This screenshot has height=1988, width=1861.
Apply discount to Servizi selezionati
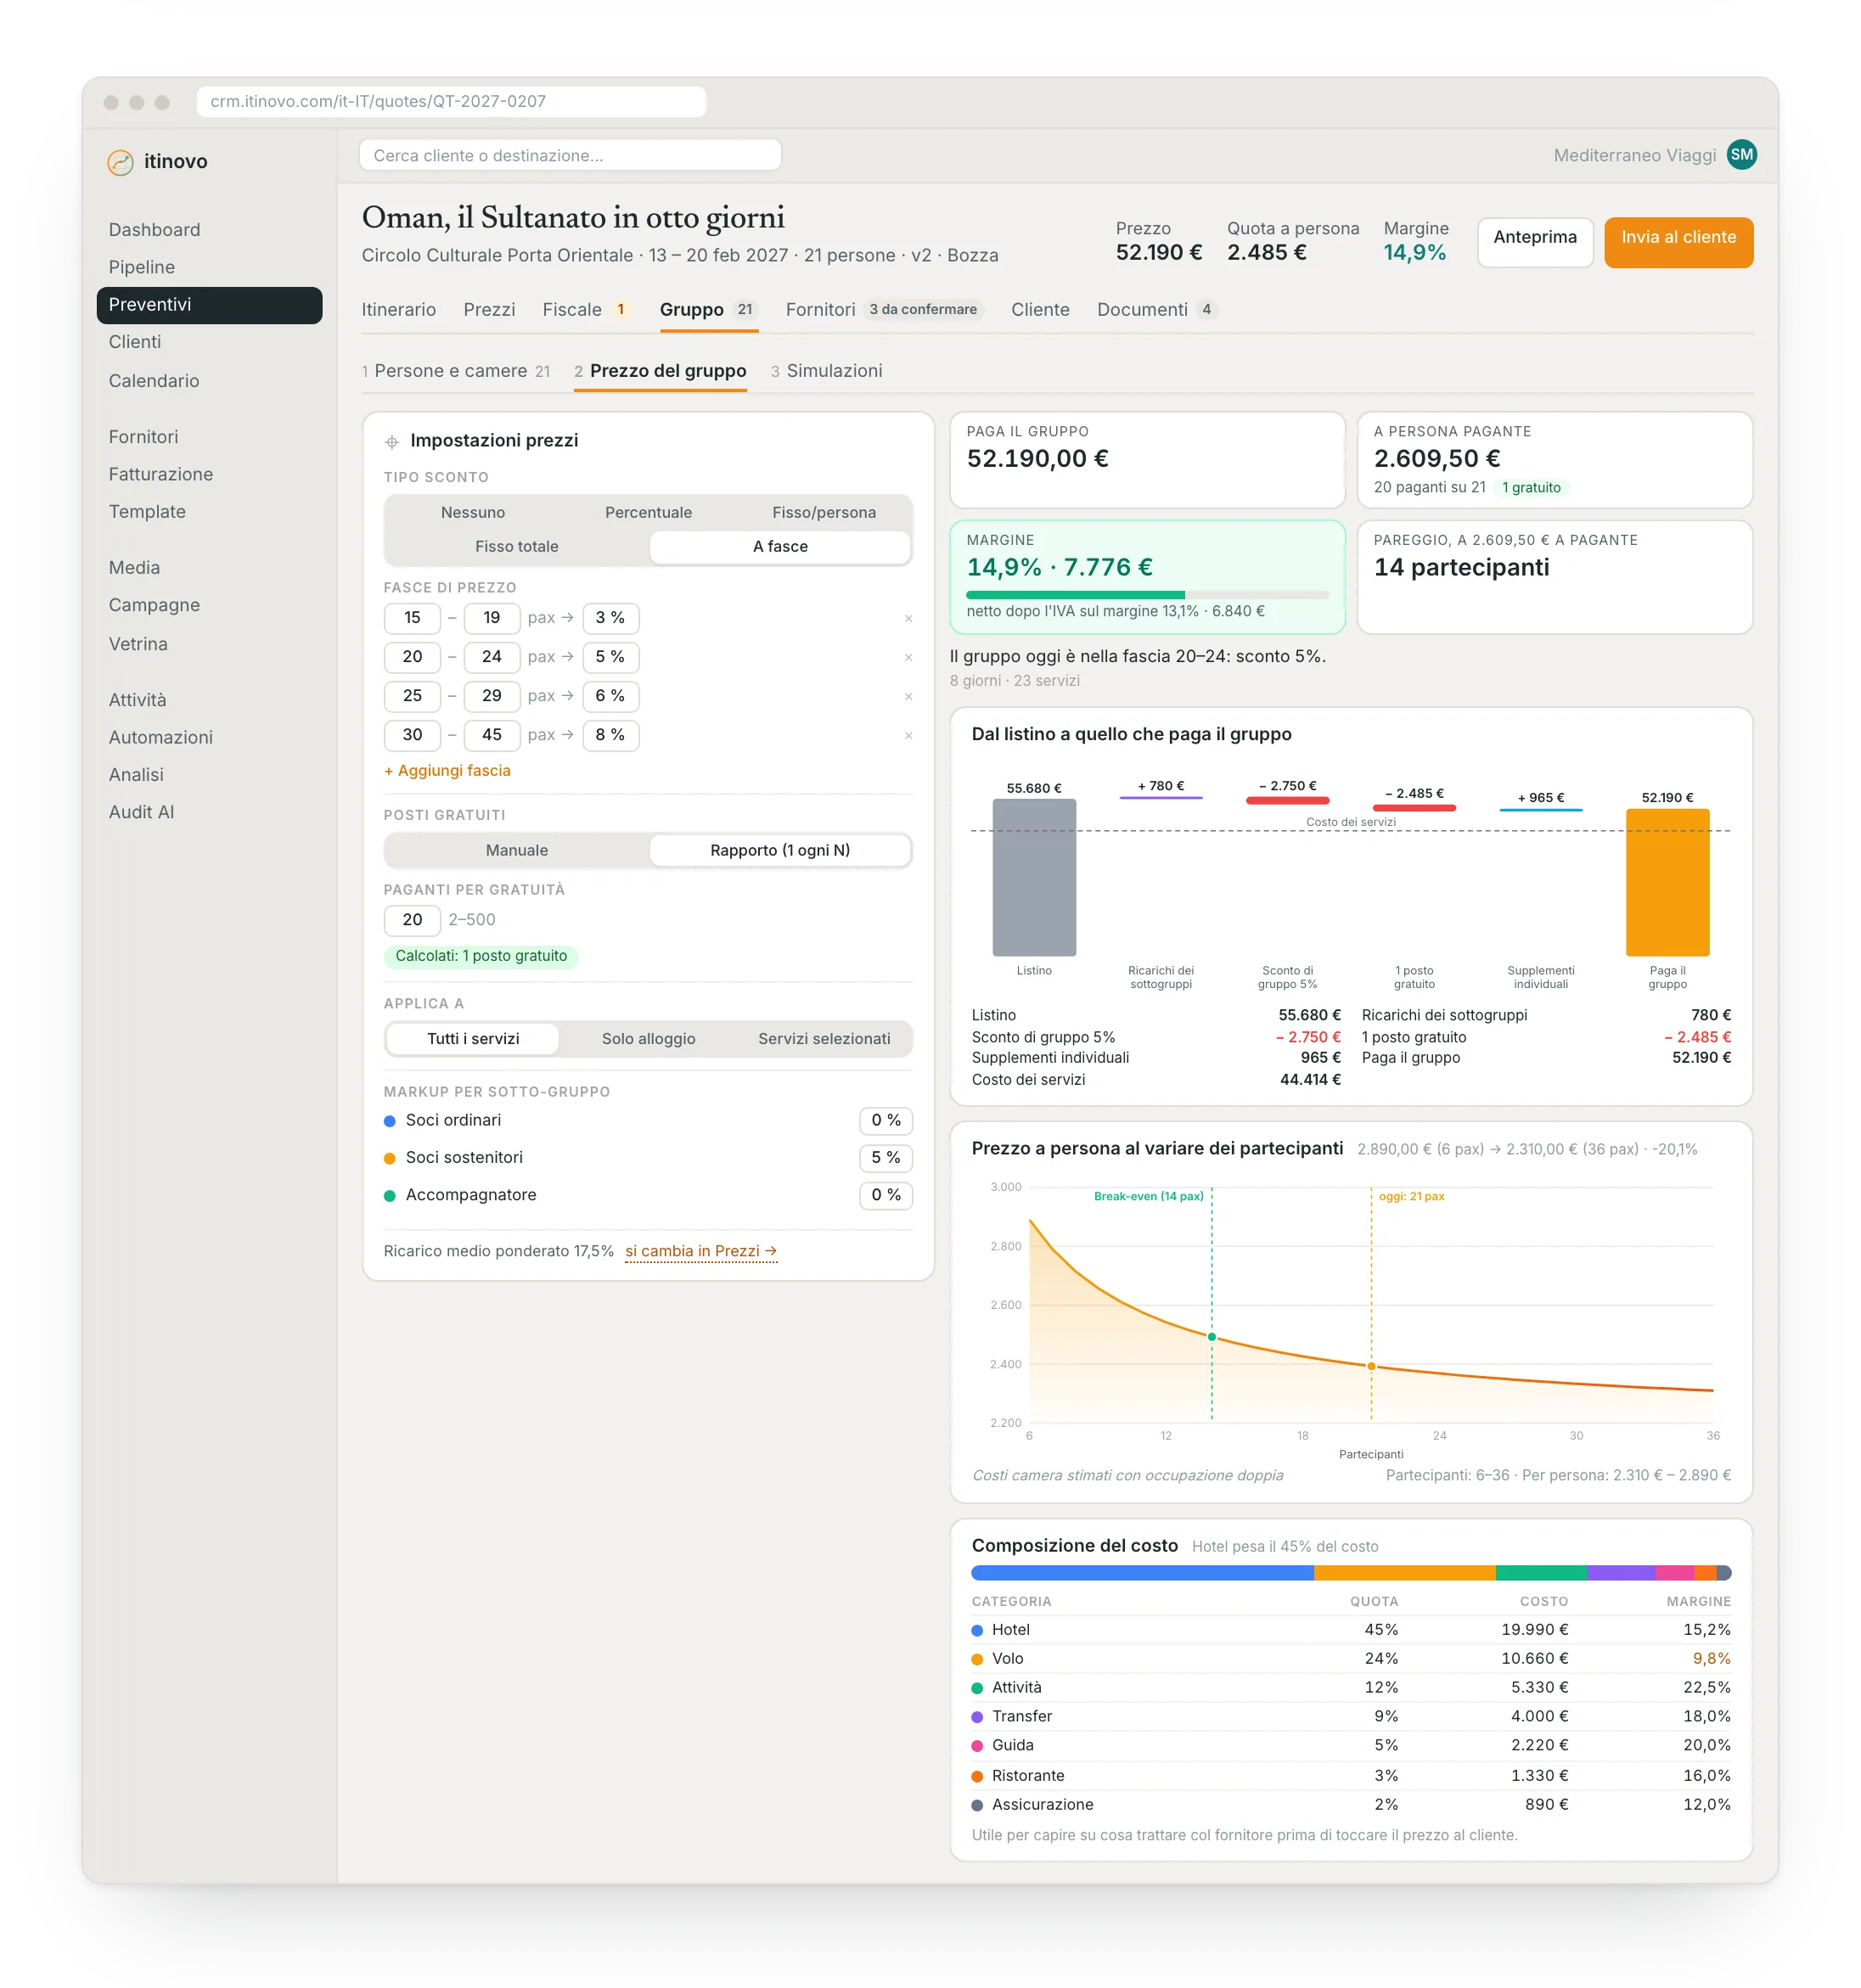824,1039
